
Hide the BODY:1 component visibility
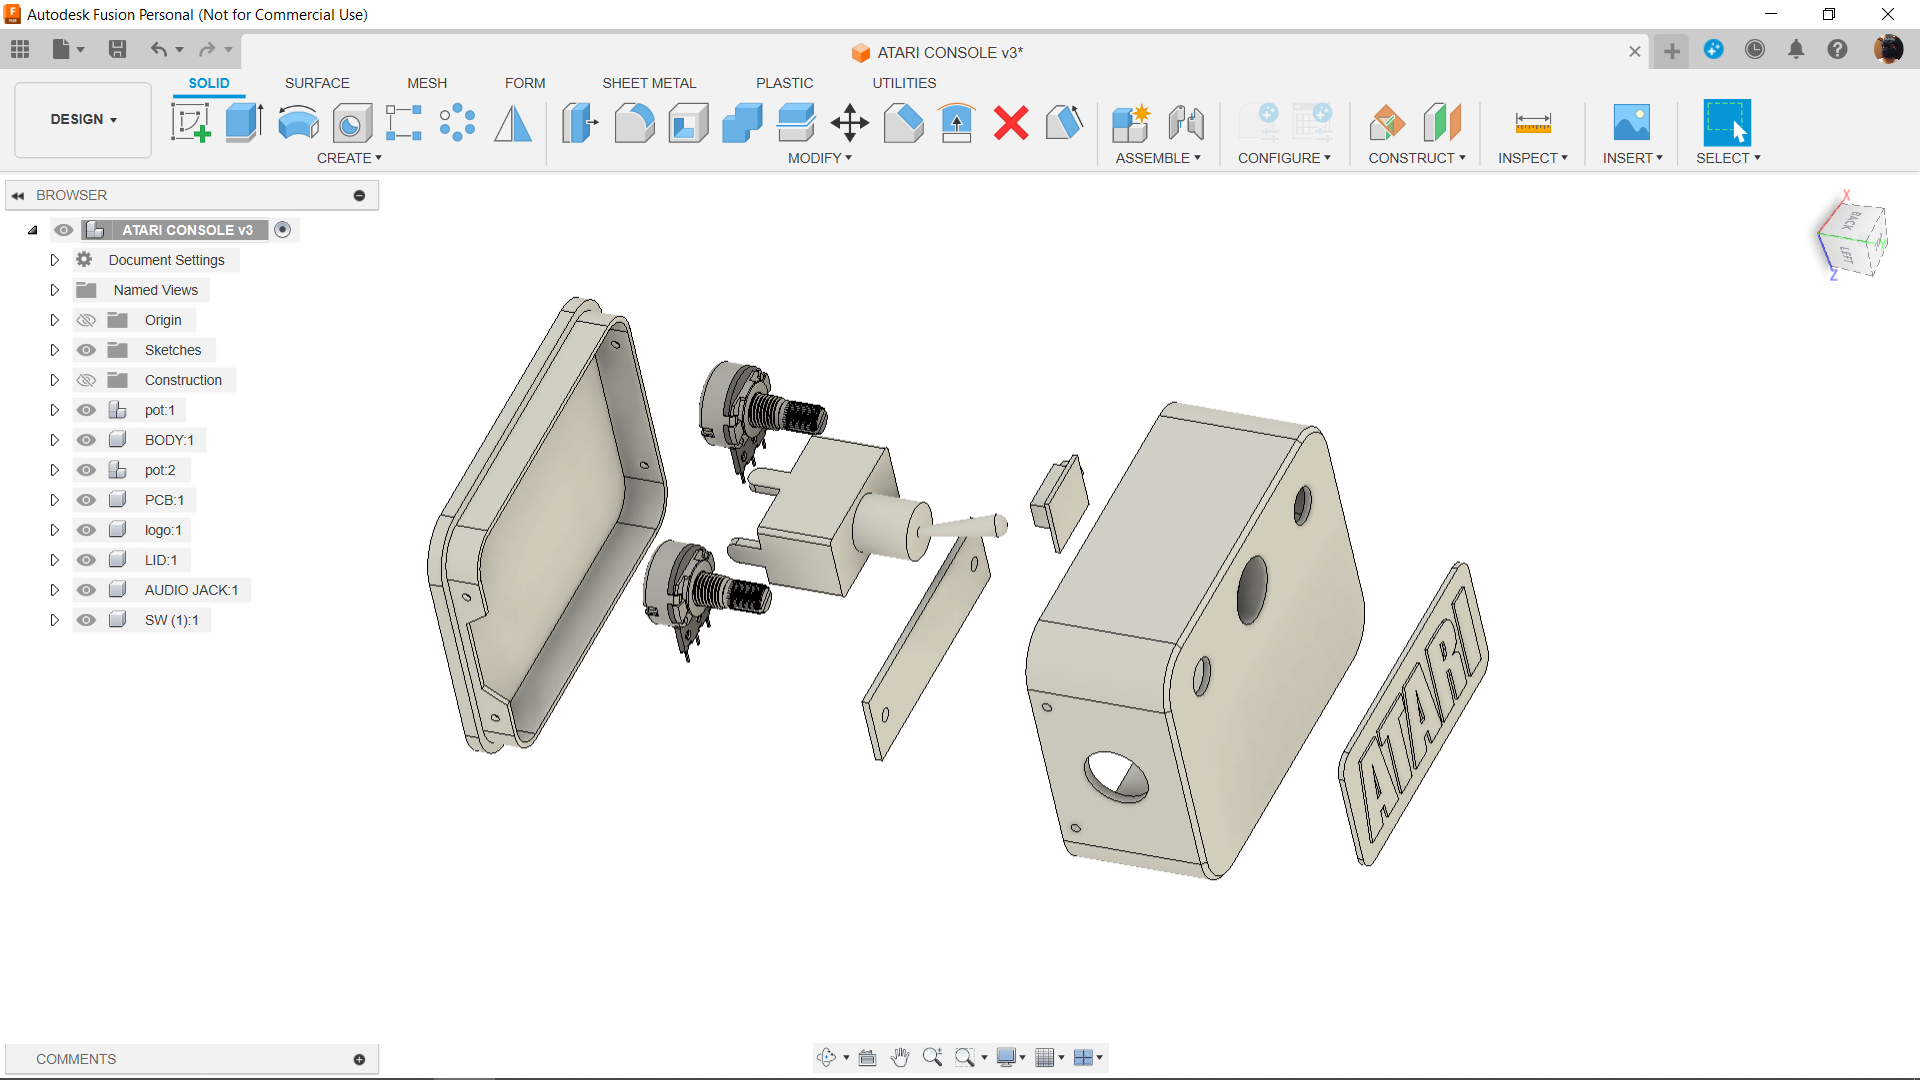[87, 440]
